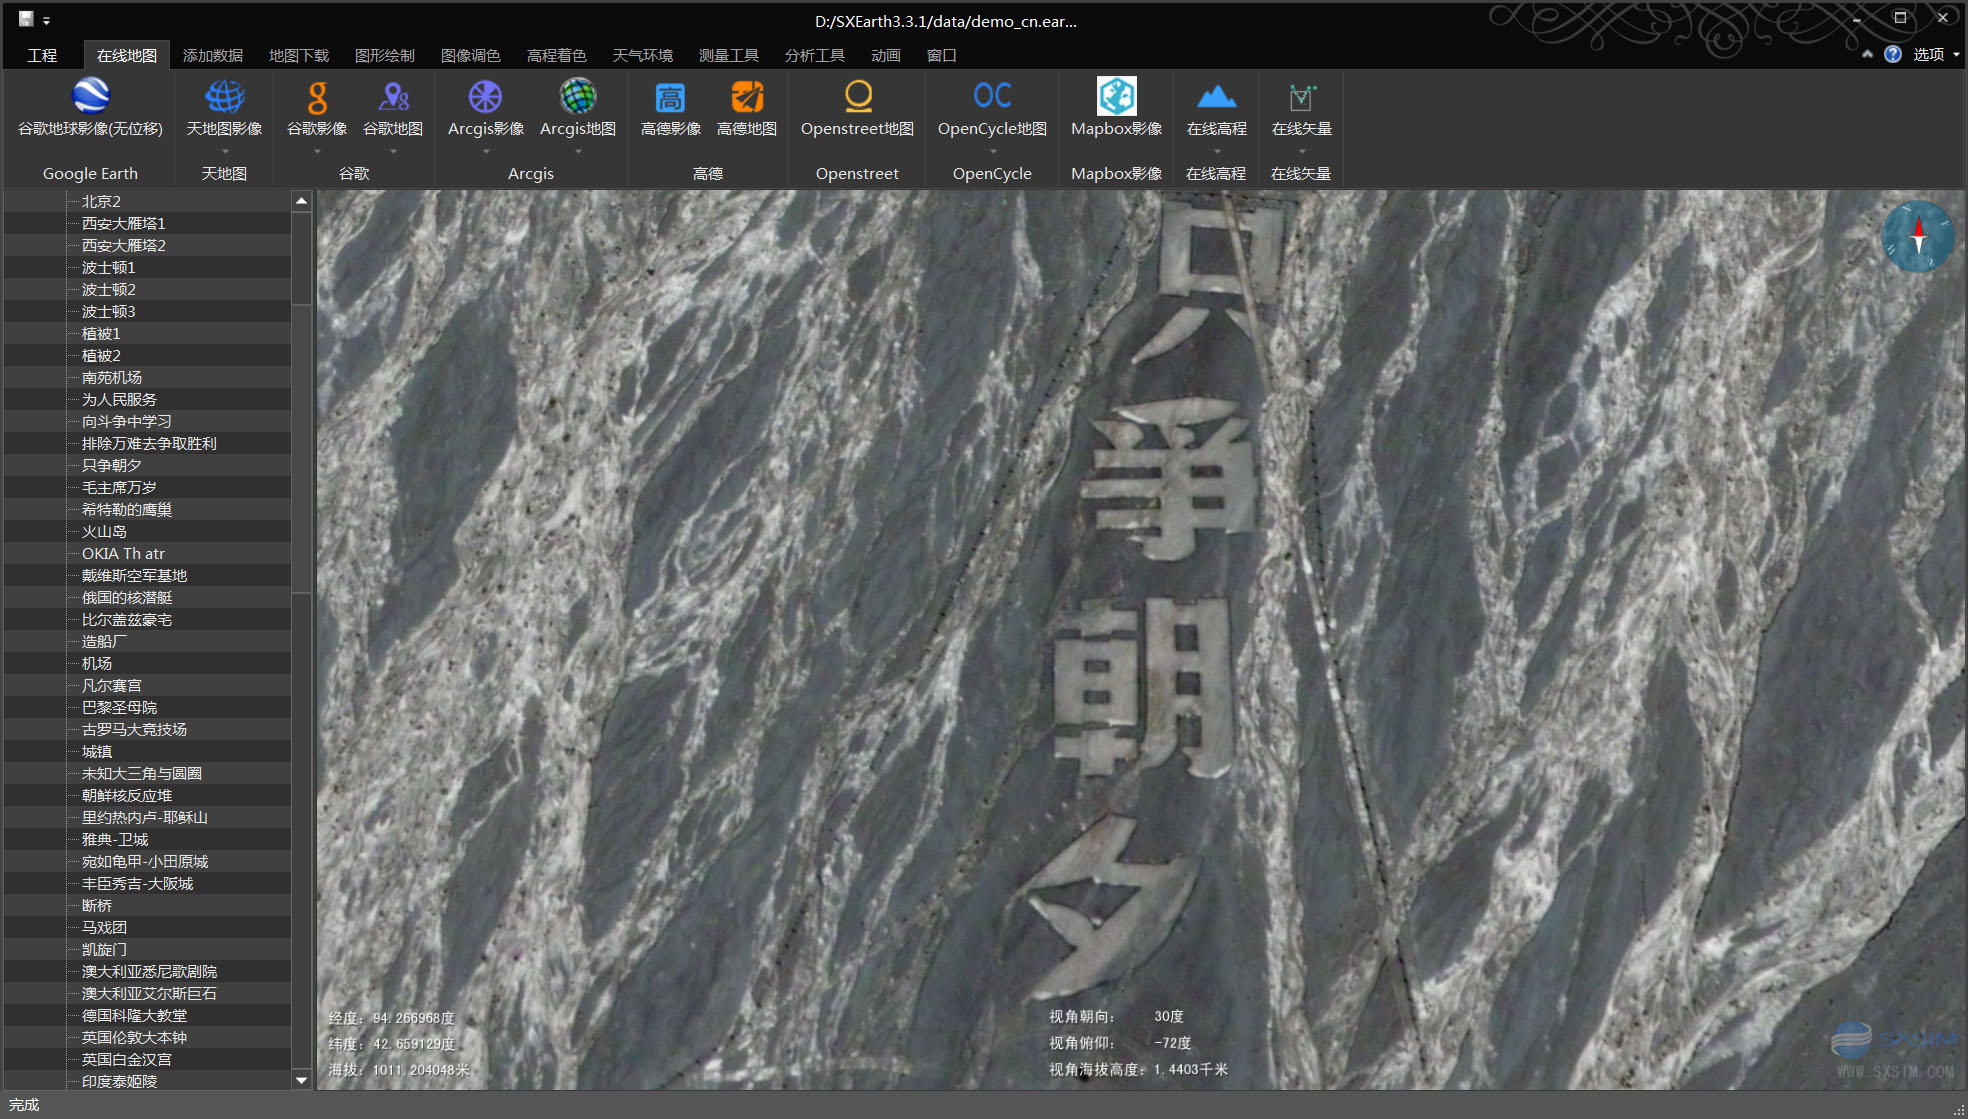1968x1119 pixels.
Task: Switch to the 天气环境 tab
Action: [x=643, y=55]
